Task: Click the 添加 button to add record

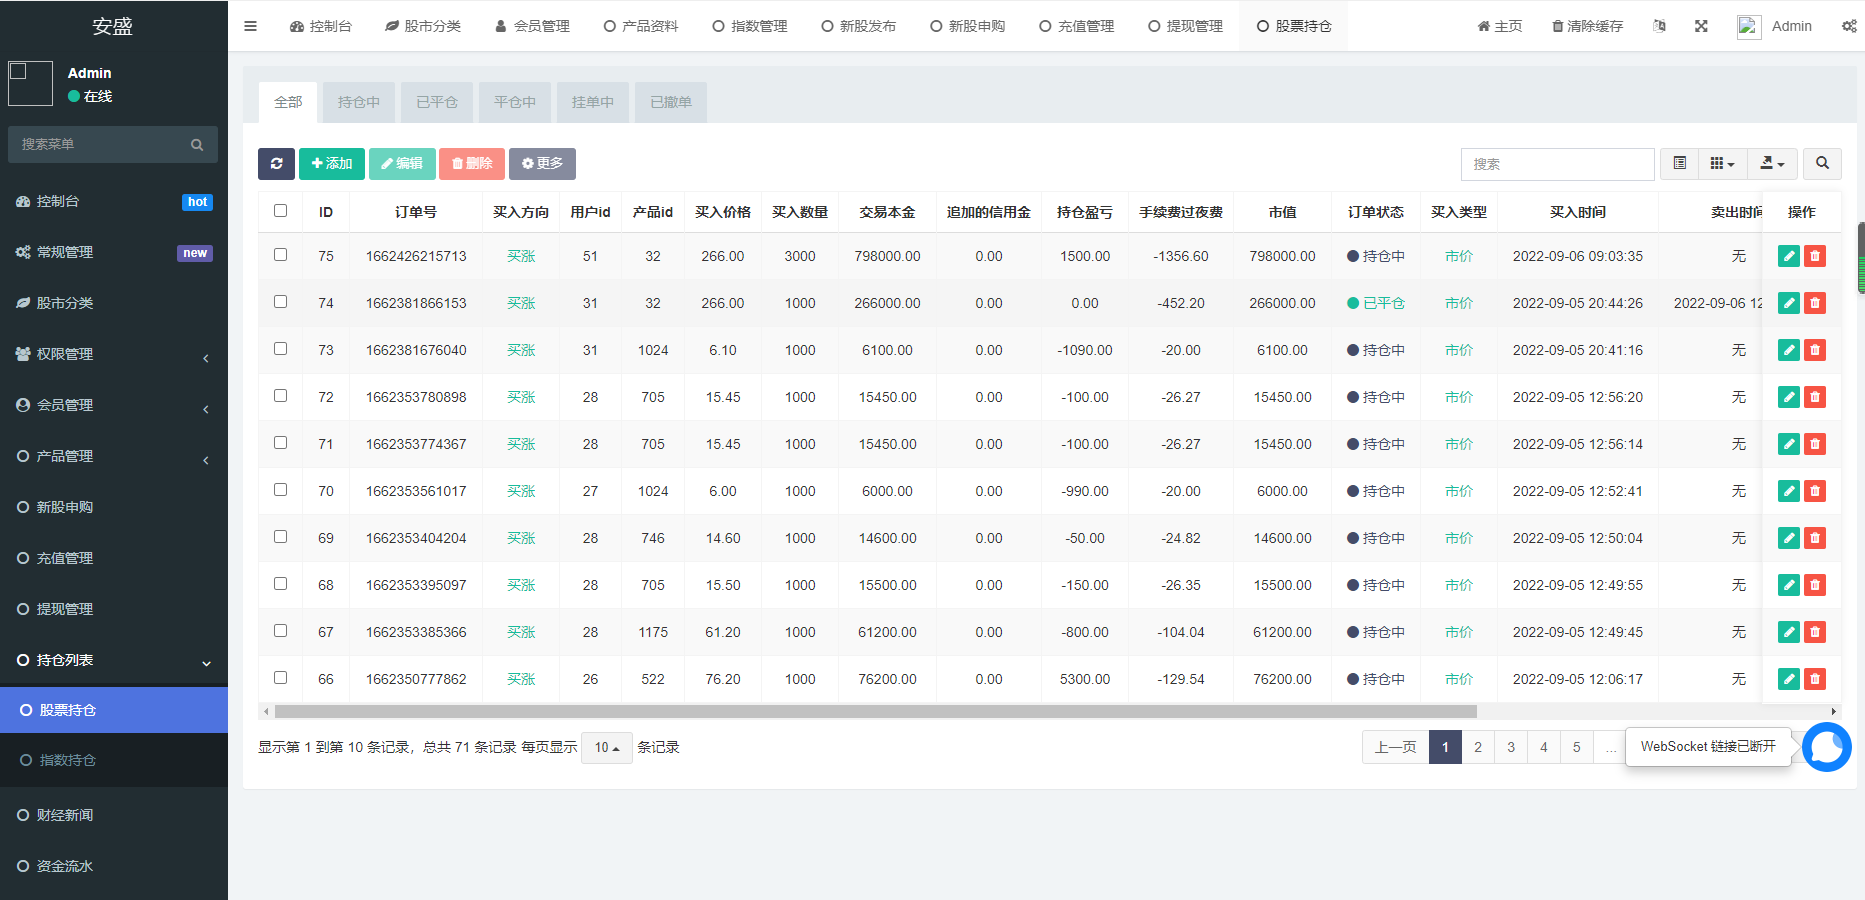Action: (x=332, y=163)
